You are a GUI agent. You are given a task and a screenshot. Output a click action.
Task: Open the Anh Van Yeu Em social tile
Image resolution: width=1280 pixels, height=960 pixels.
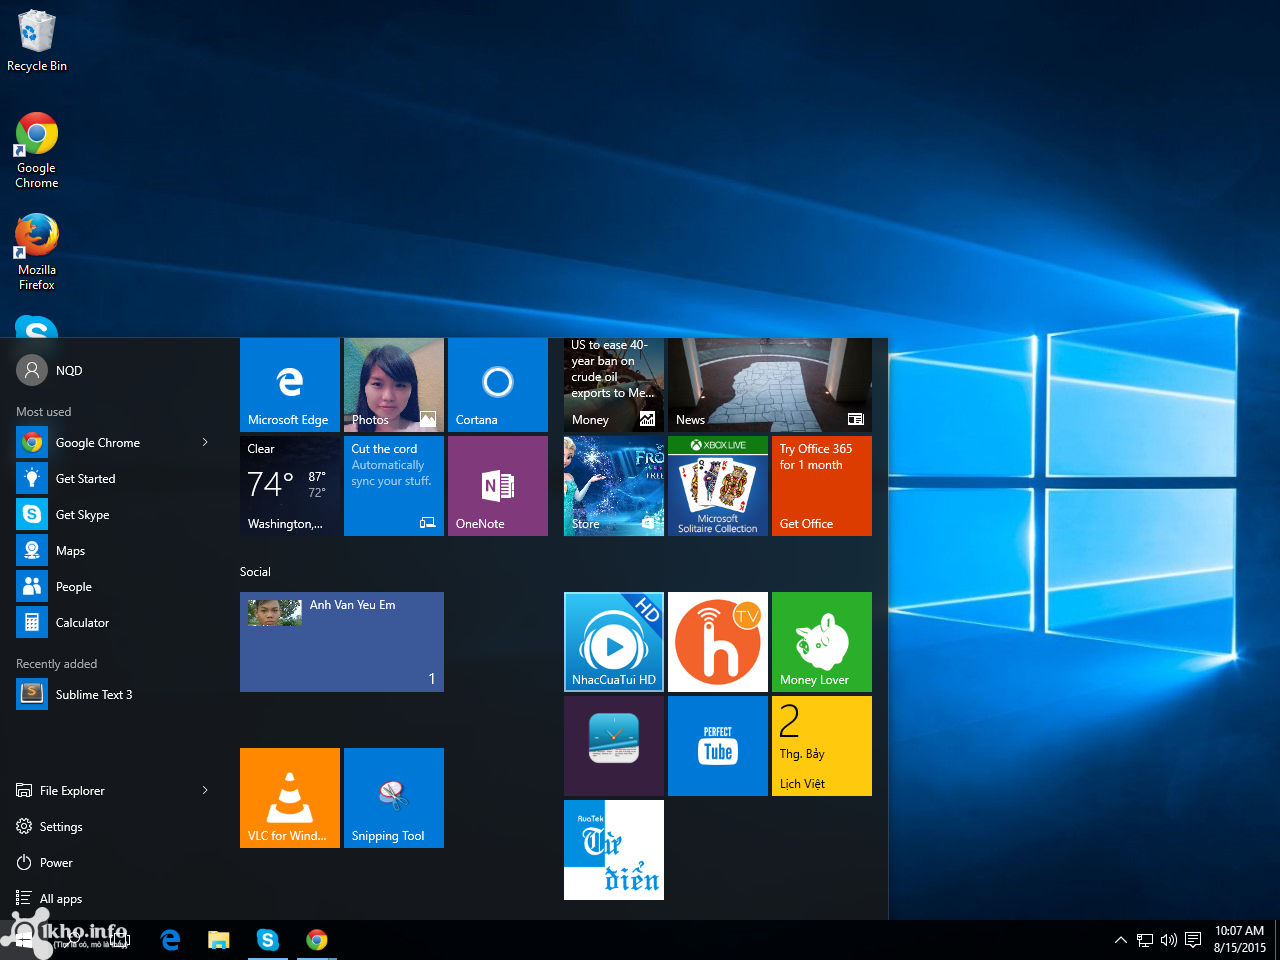tap(342, 642)
